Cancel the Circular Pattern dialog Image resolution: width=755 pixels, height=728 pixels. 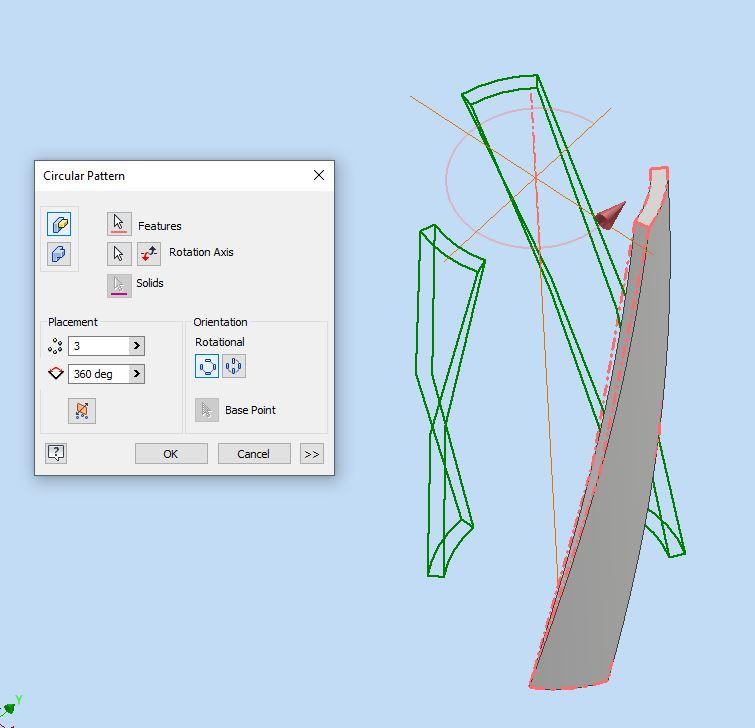coord(253,454)
